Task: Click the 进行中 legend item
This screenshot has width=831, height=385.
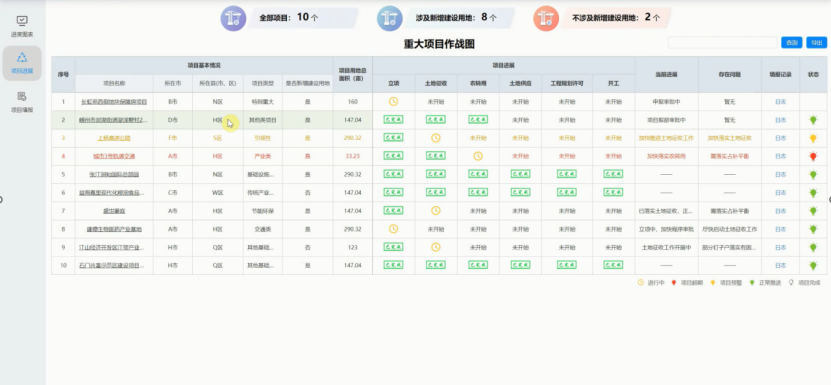Action: [651, 283]
